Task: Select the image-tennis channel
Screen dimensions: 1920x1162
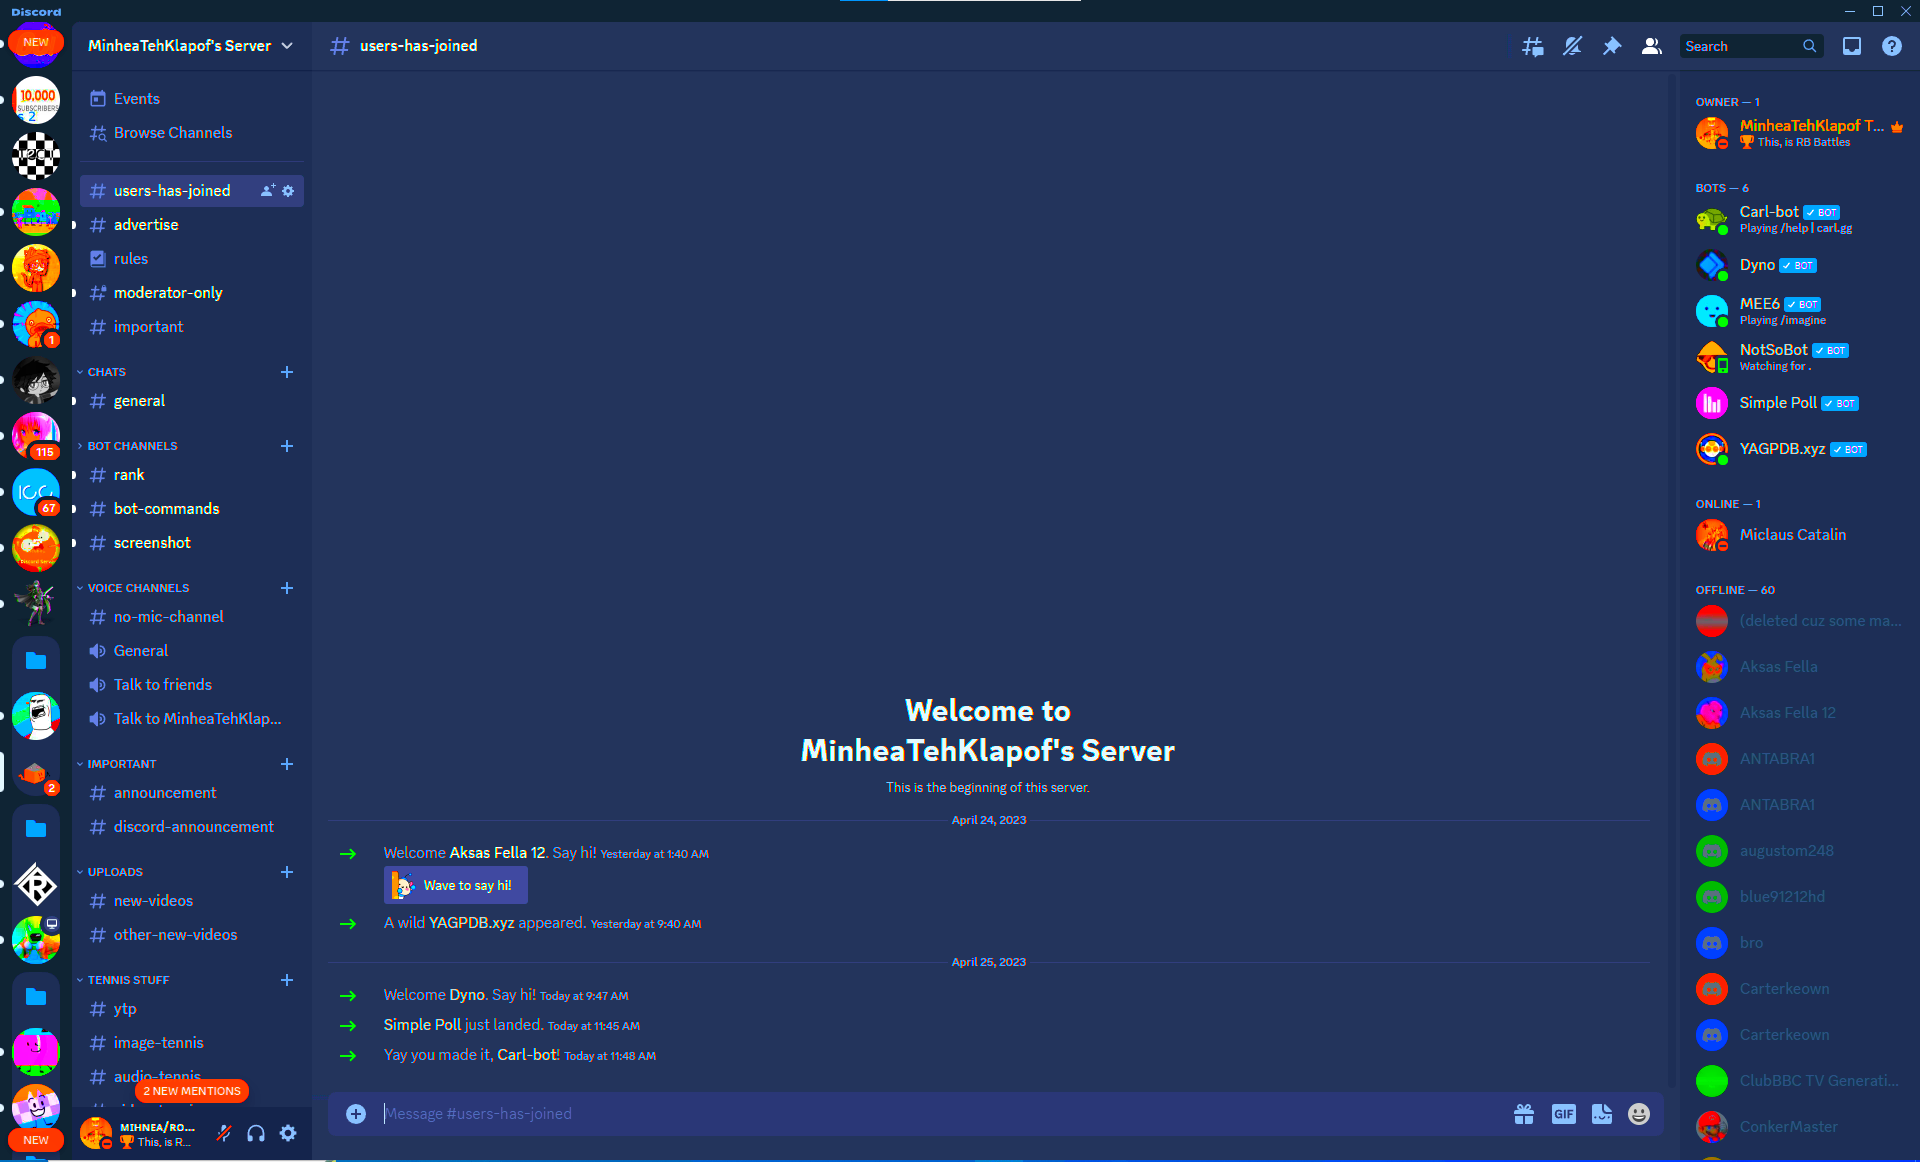Action: 192,1043
